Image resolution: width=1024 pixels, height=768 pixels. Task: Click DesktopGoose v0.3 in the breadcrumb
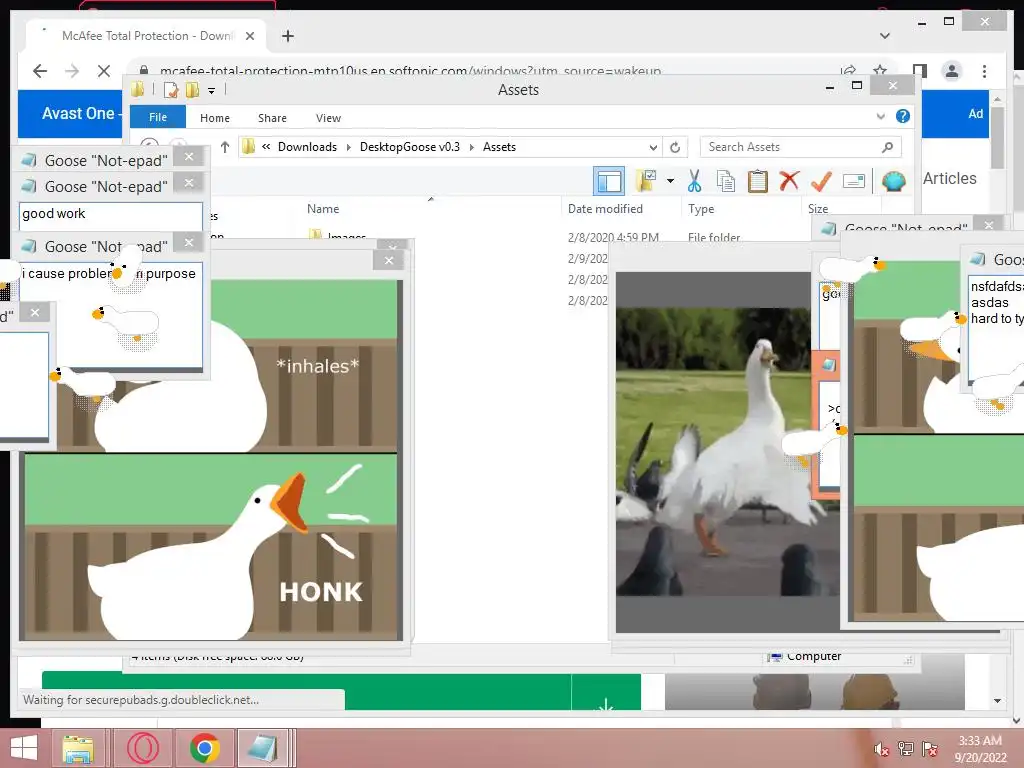point(410,147)
